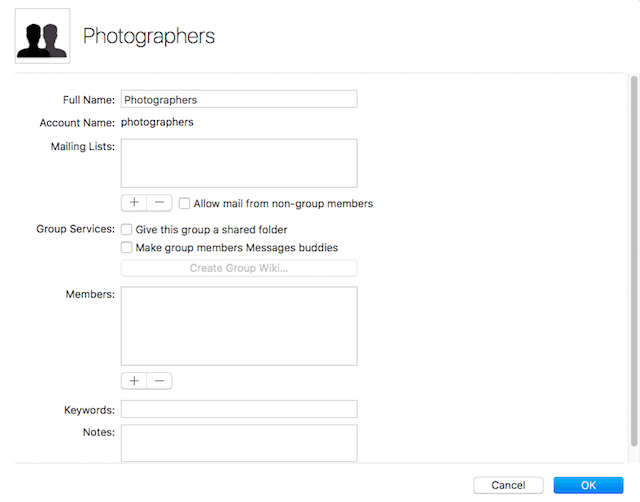Click the Photographers heading title
Screen dimensions: 640x502
(148, 37)
